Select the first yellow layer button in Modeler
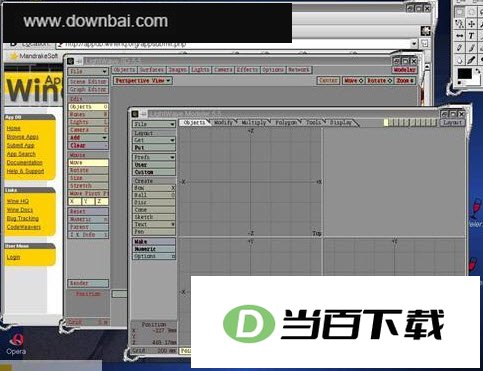This screenshot has width=483, height=371. 386,122
